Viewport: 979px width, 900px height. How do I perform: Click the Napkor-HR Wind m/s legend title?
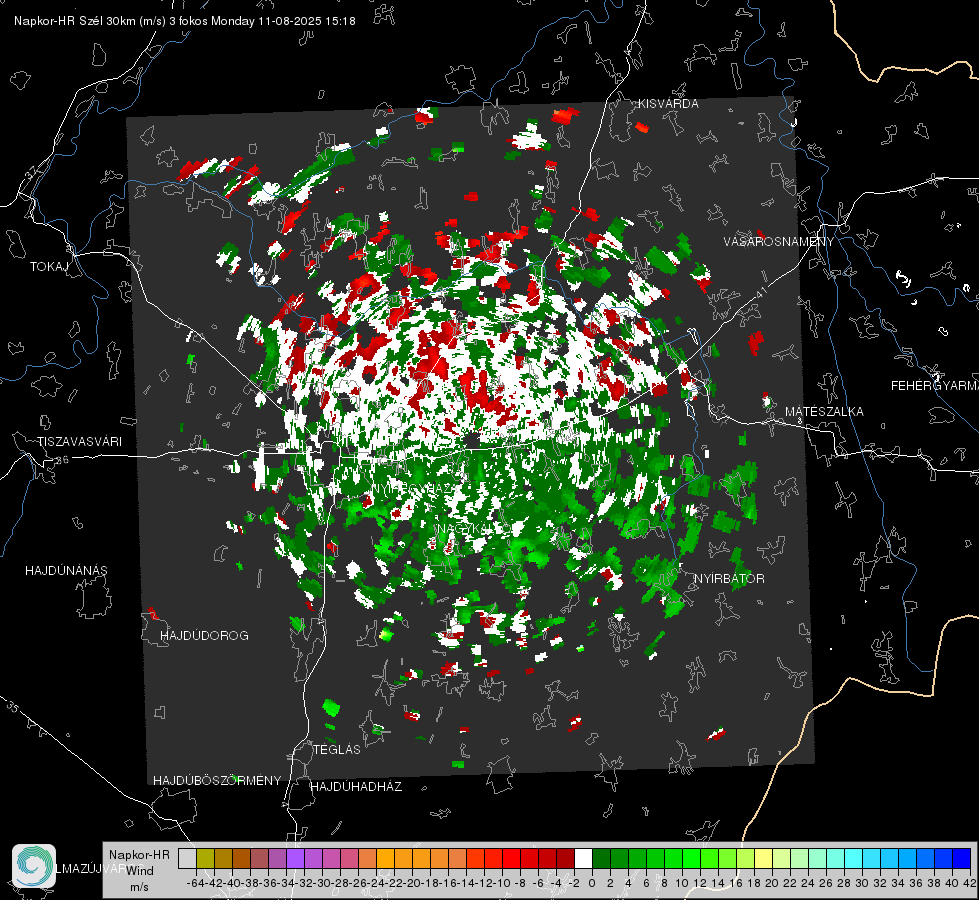click(139, 871)
